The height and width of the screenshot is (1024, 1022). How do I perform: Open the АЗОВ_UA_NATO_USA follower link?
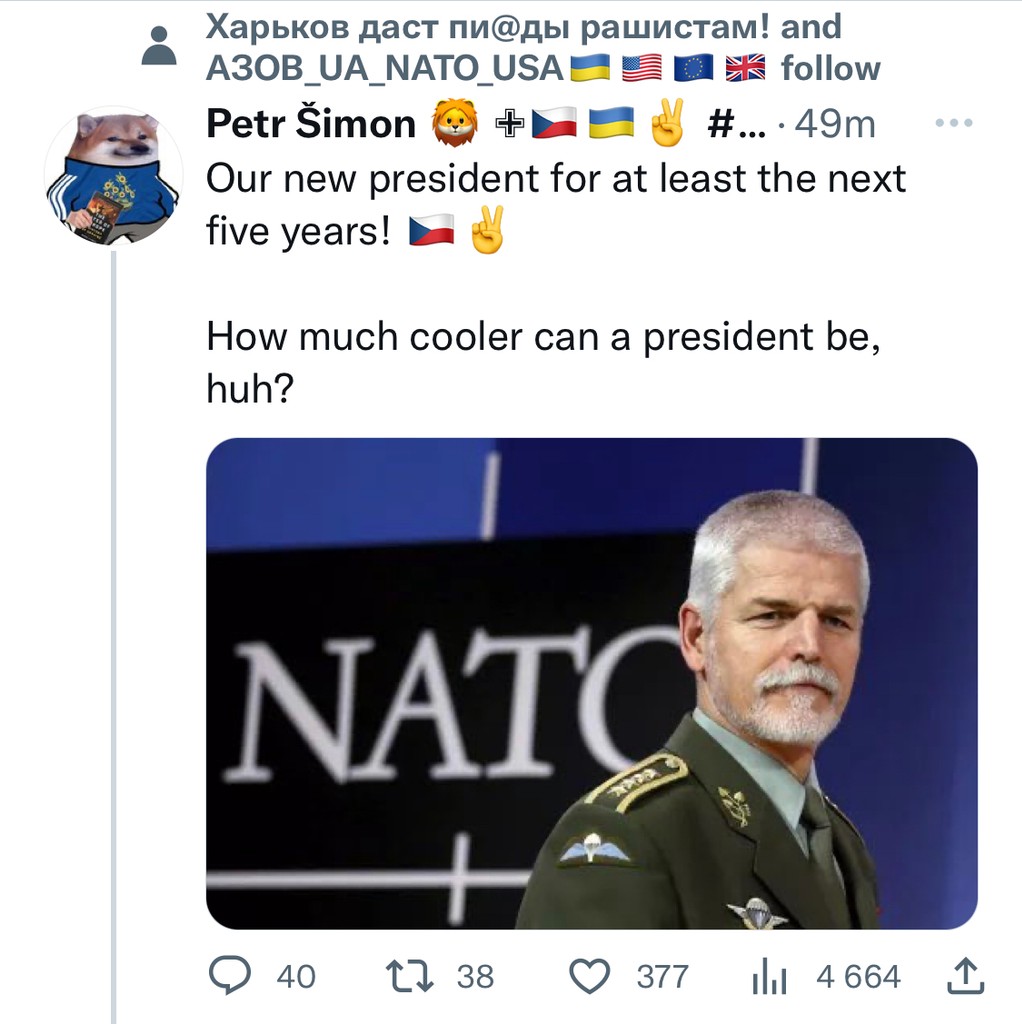tap(385, 68)
